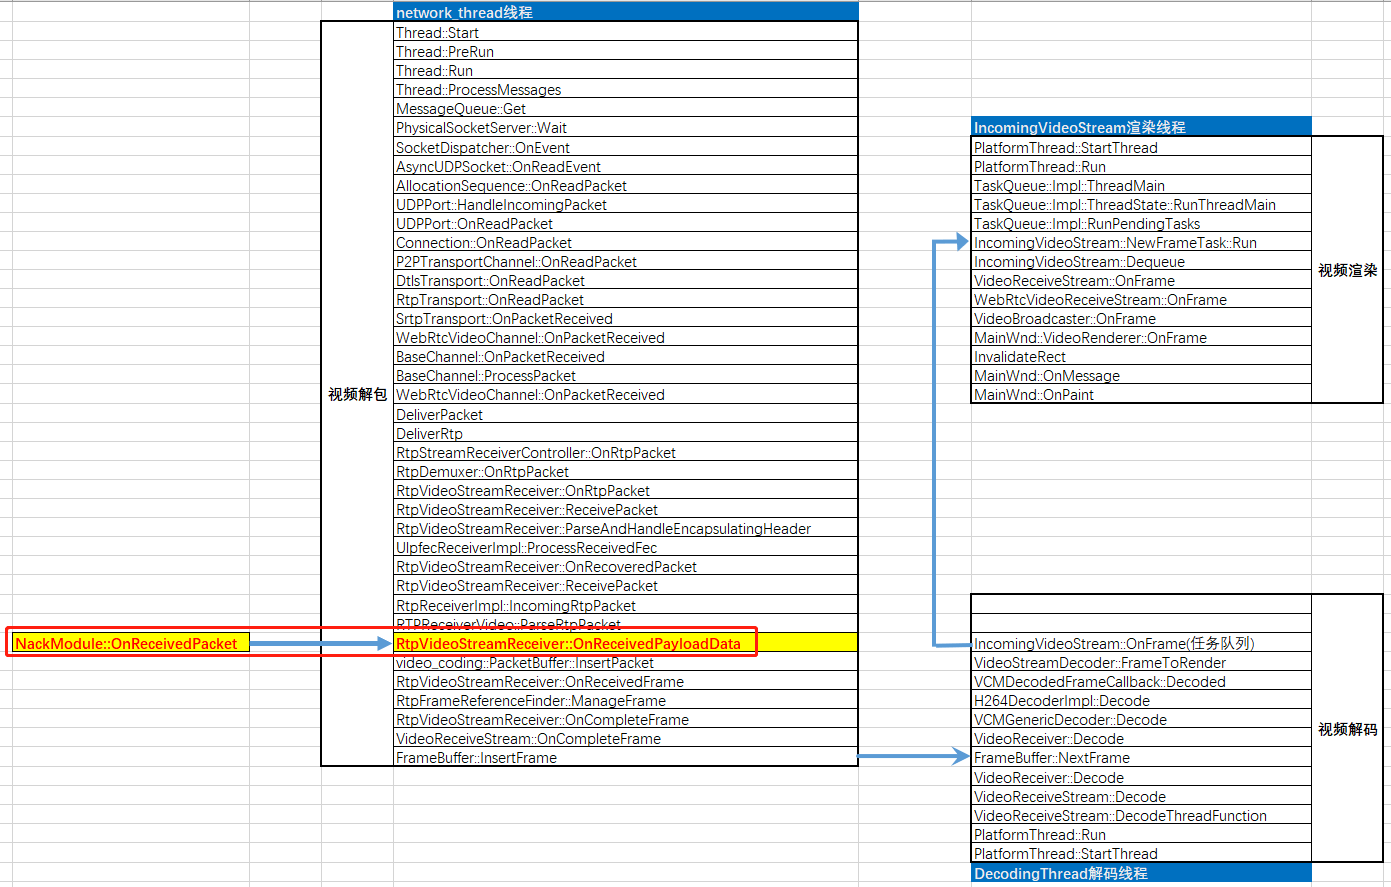Click the RtpDemuxer::OnRtpPacket cell
This screenshot has height=887, width=1391.
[625, 472]
